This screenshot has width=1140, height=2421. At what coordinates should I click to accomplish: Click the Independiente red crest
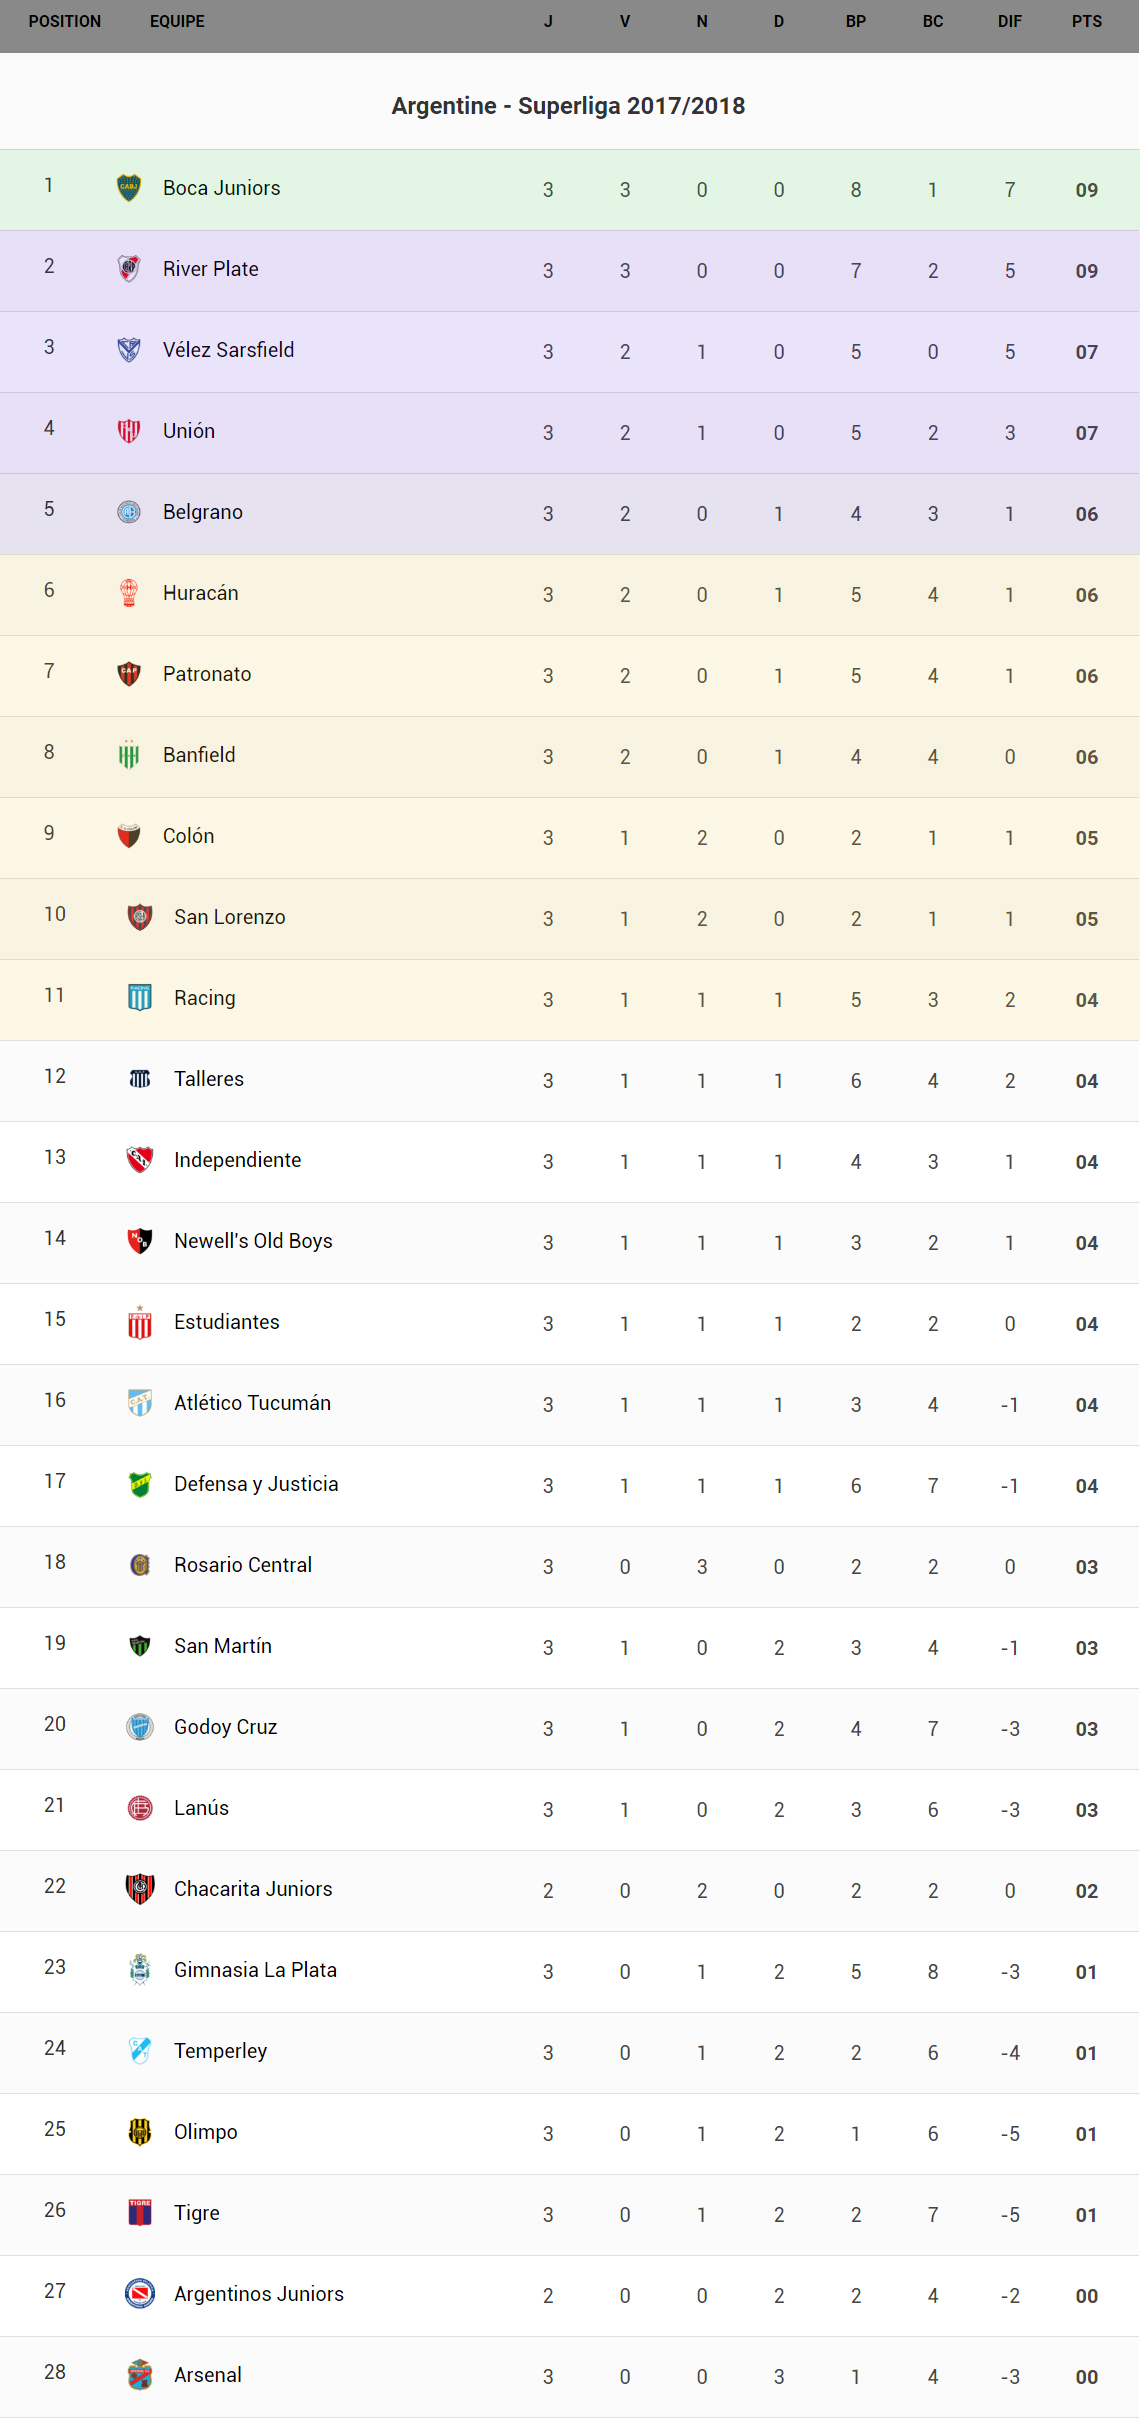tap(140, 1160)
